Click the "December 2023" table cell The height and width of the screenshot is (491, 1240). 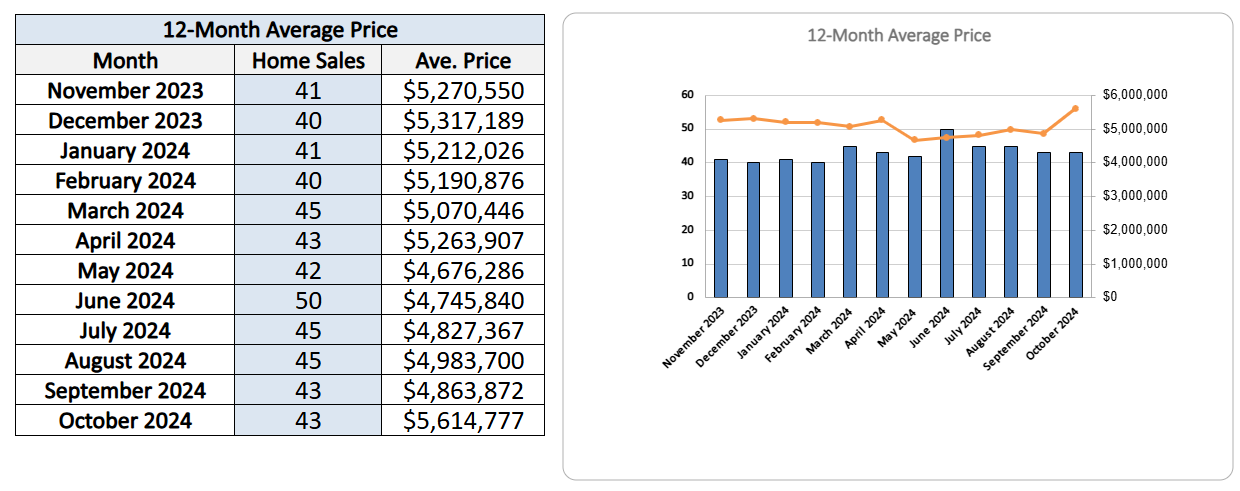tap(125, 120)
